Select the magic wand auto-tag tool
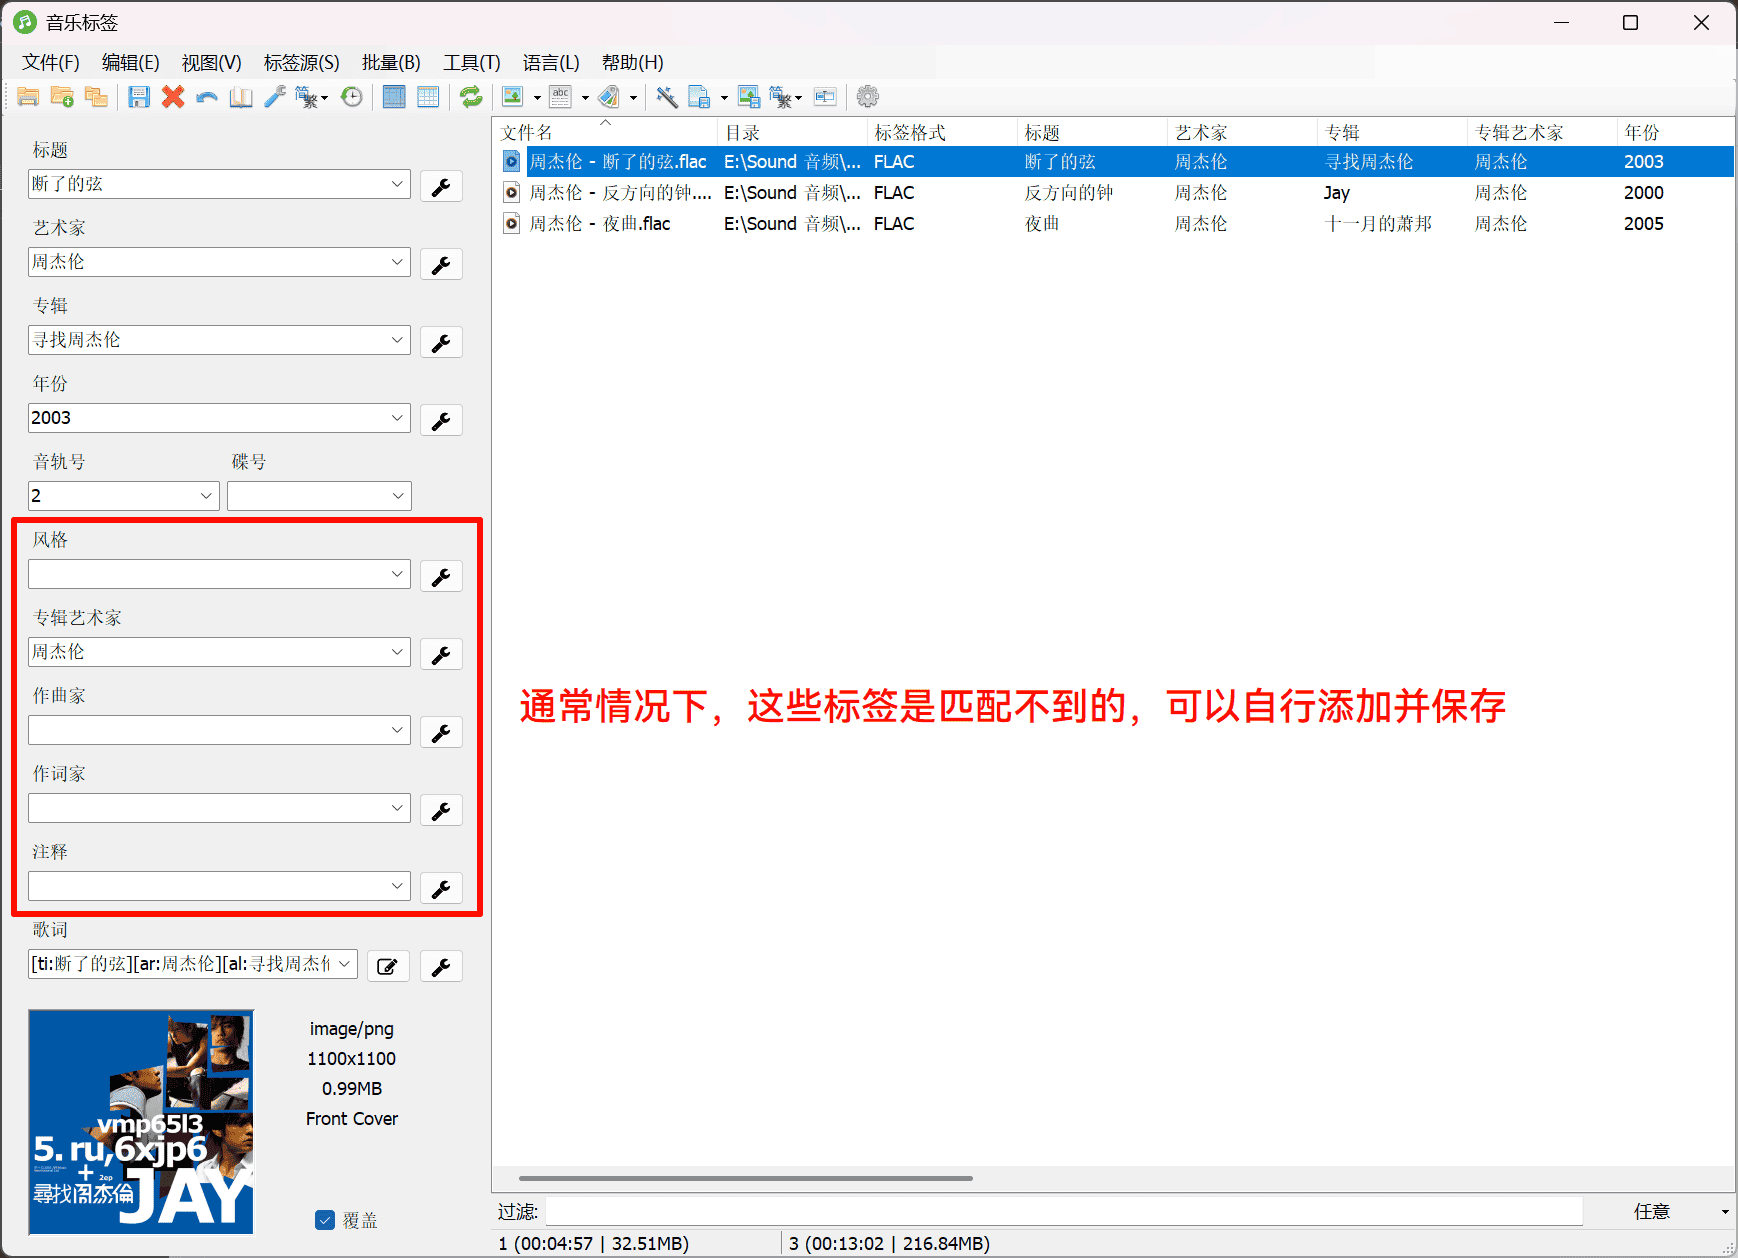The width and height of the screenshot is (1738, 1258). (x=666, y=96)
